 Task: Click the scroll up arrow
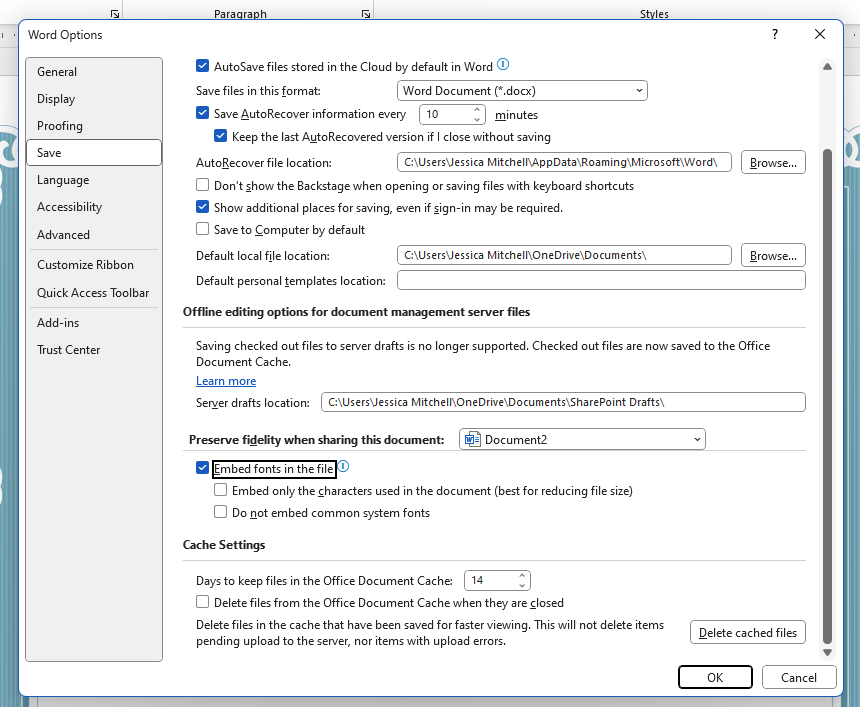tap(828, 66)
